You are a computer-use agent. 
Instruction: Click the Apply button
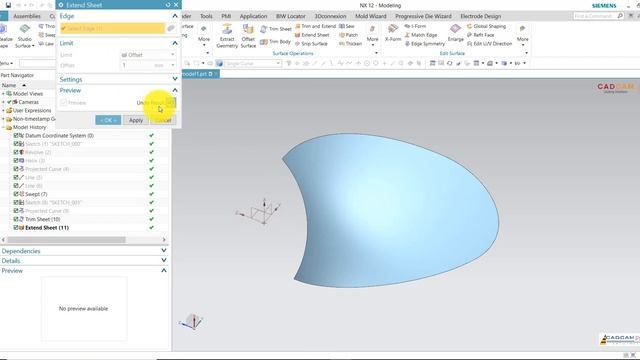click(136, 120)
